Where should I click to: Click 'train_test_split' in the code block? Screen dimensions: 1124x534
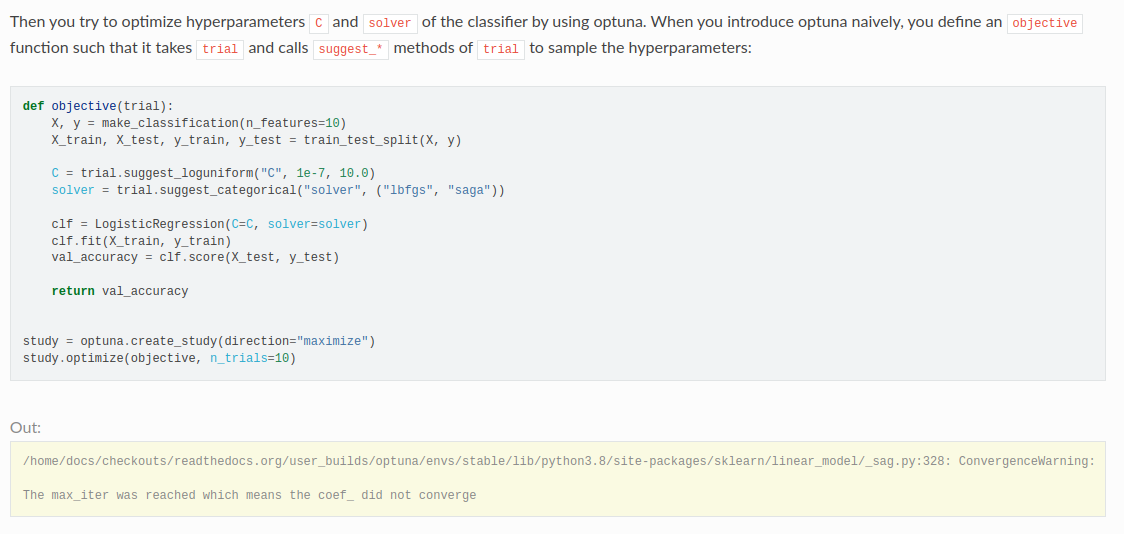(x=361, y=140)
